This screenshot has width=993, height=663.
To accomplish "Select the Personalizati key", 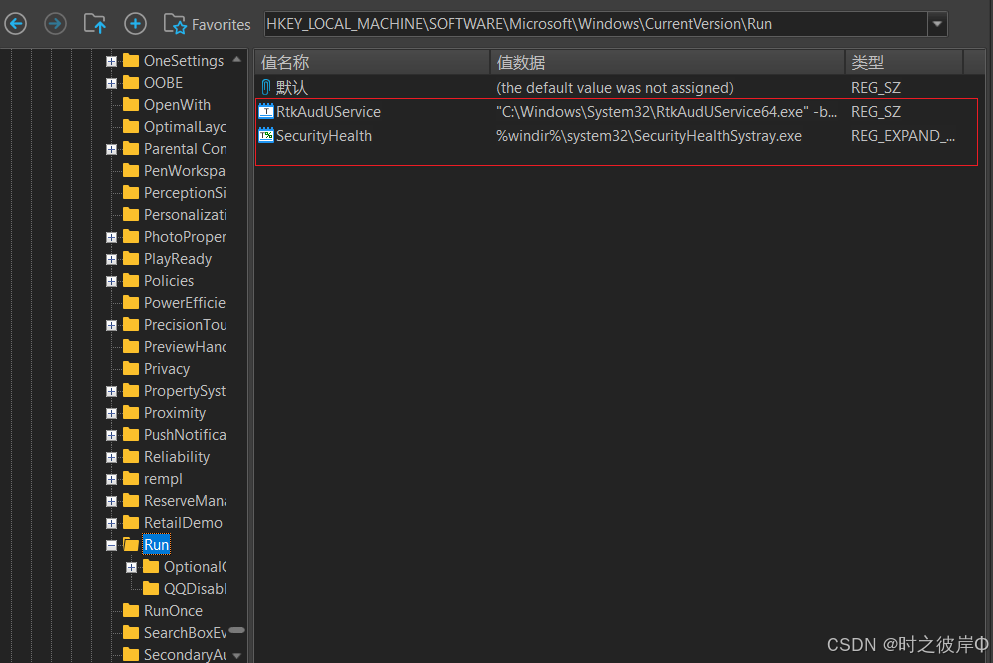I will pyautogui.click(x=185, y=215).
